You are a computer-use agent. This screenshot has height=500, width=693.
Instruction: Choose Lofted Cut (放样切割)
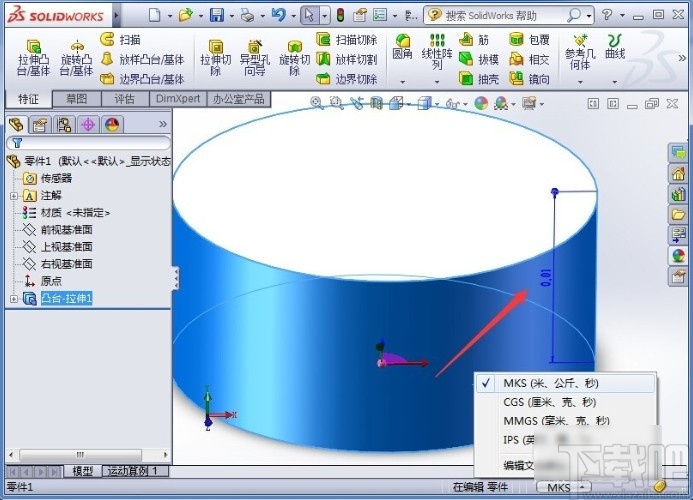(x=347, y=59)
